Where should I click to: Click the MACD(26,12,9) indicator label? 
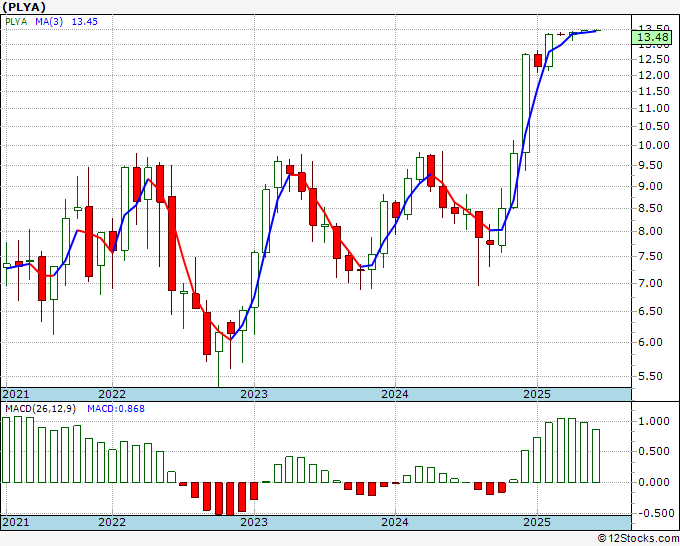[41, 409]
